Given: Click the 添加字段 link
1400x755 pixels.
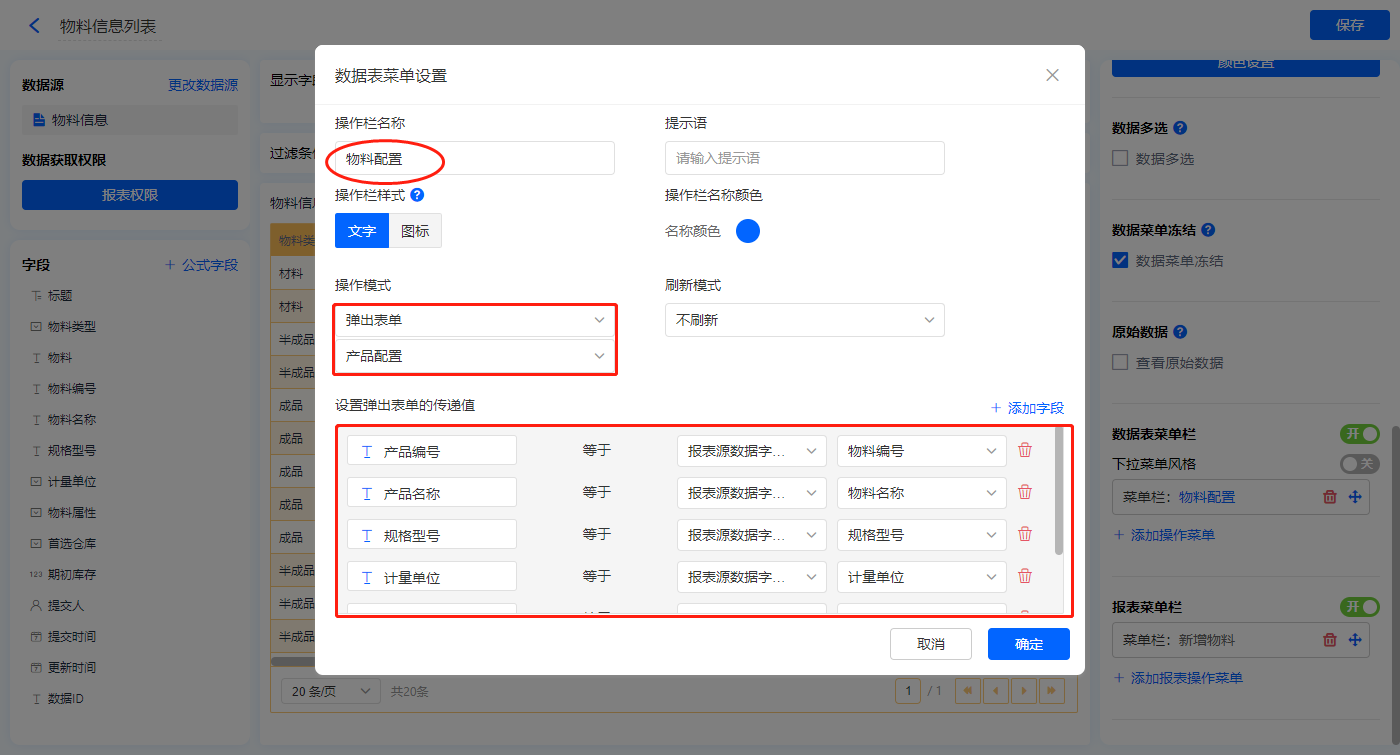Looking at the screenshot, I should [1027, 408].
